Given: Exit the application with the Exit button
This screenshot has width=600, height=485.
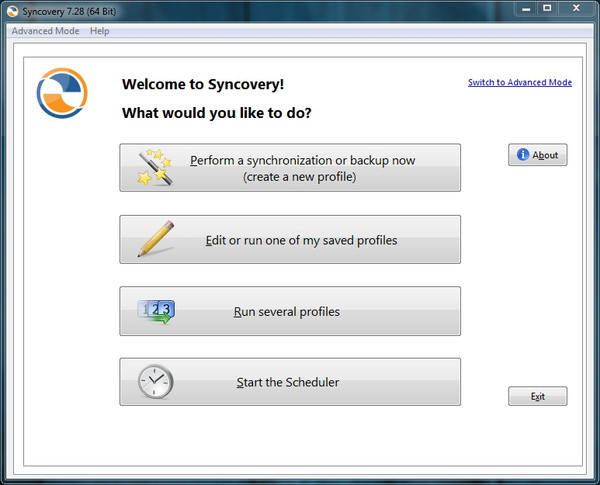Looking at the screenshot, I should (538, 396).
